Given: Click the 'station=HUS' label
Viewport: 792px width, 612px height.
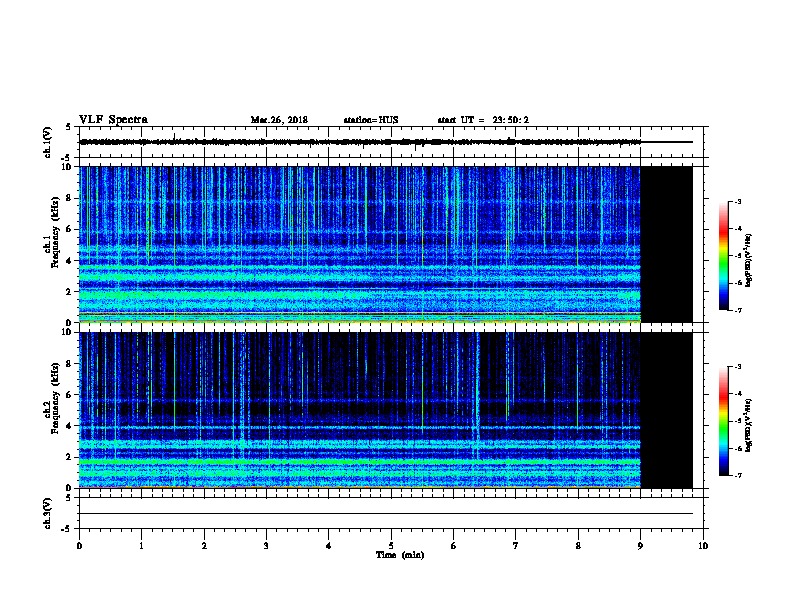Looking at the screenshot, I should pos(371,120).
